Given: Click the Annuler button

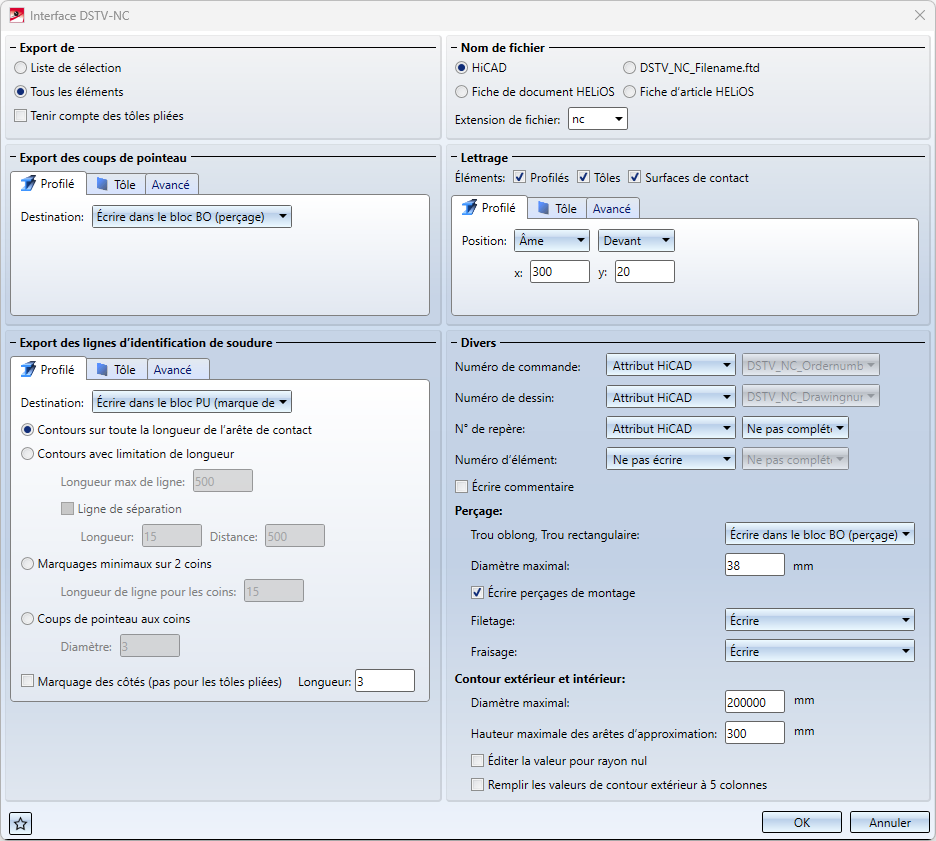Looking at the screenshot, I should [889, 823].
